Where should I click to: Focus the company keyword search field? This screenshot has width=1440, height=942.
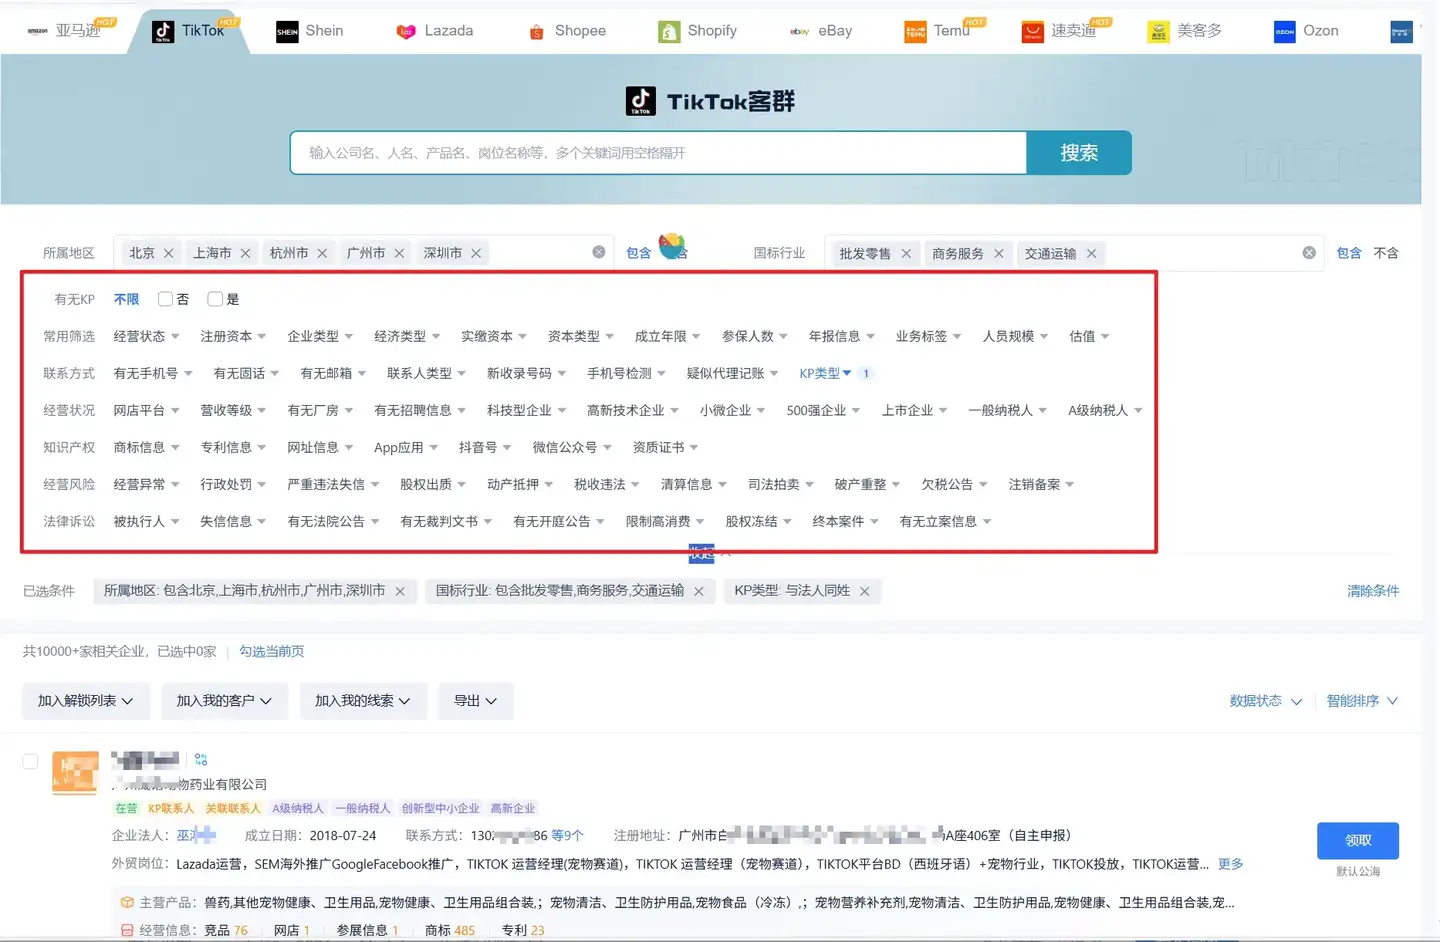pyautogui.click(x=658, y=153)
